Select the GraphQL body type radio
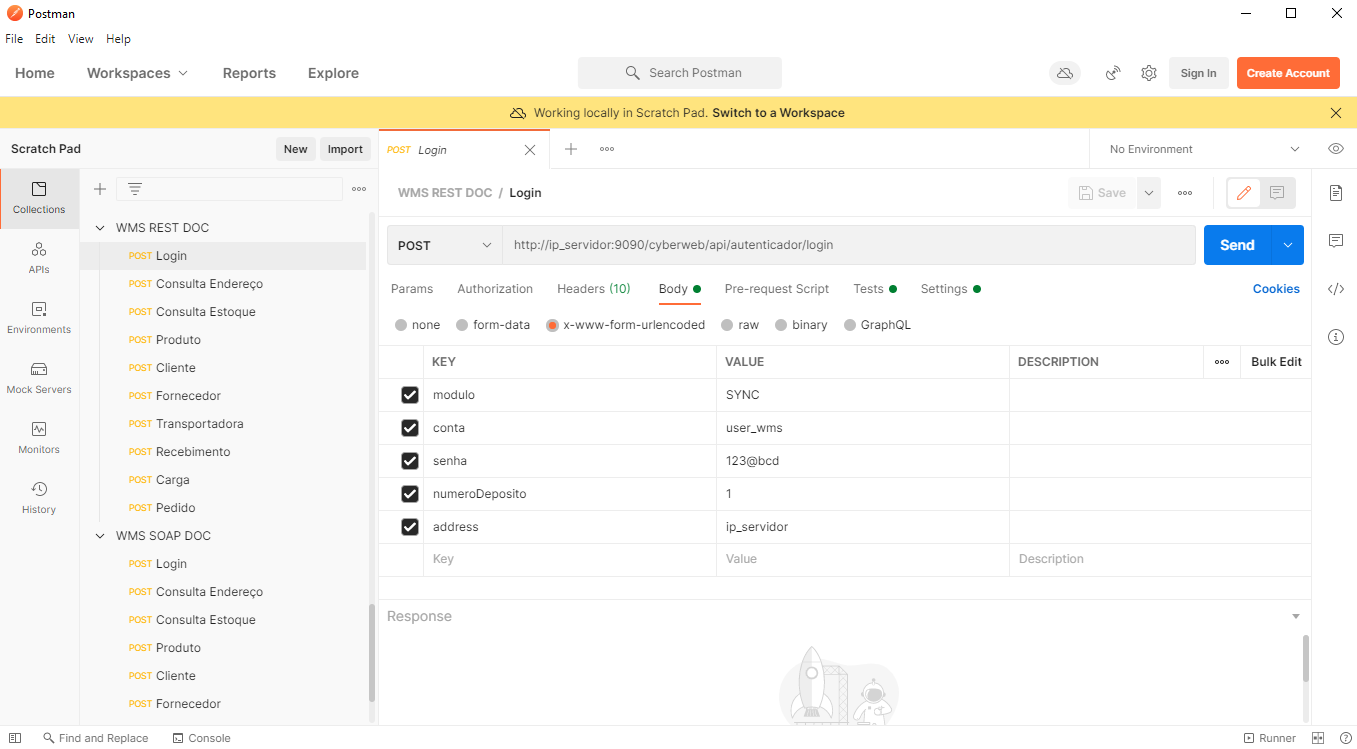This screenshot has width=1357, height=749. 850,325
